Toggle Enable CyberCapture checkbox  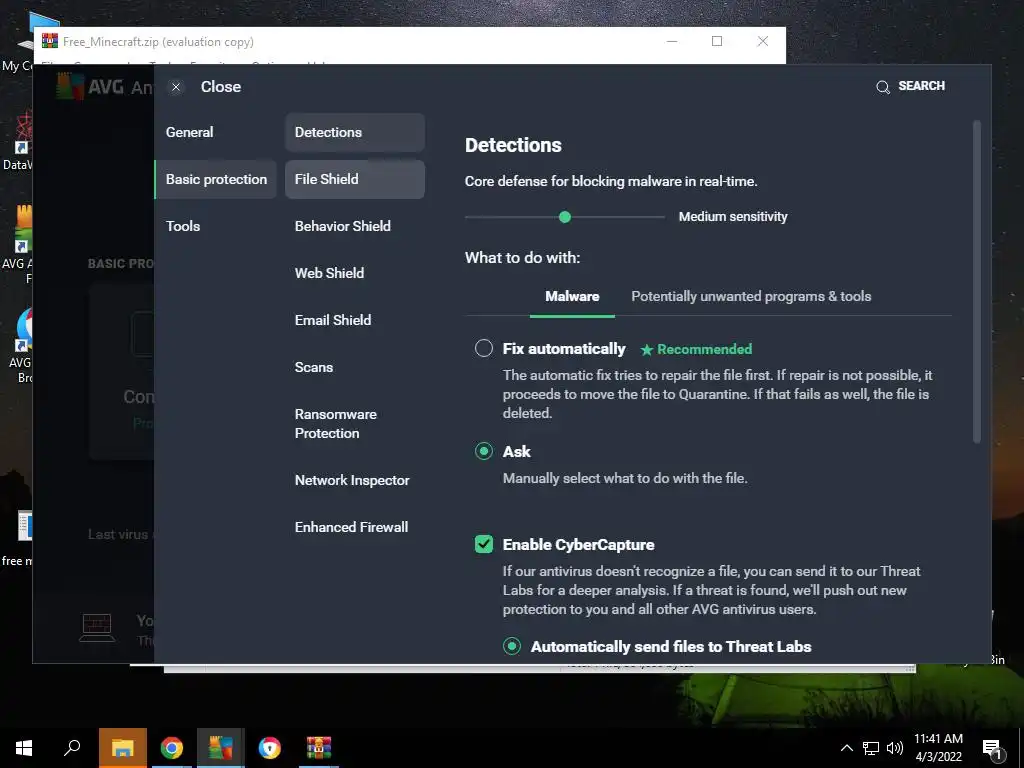click(484, 544)
